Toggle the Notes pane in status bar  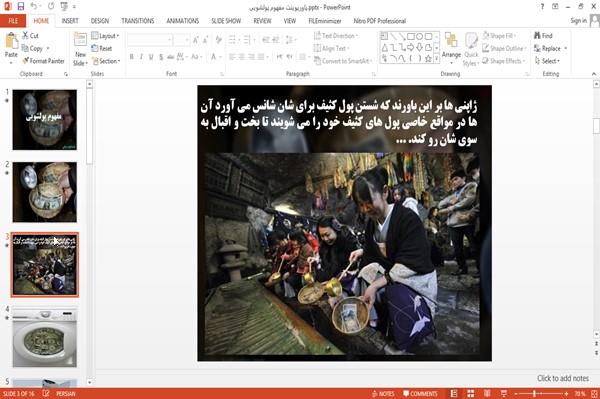[383, 394]
